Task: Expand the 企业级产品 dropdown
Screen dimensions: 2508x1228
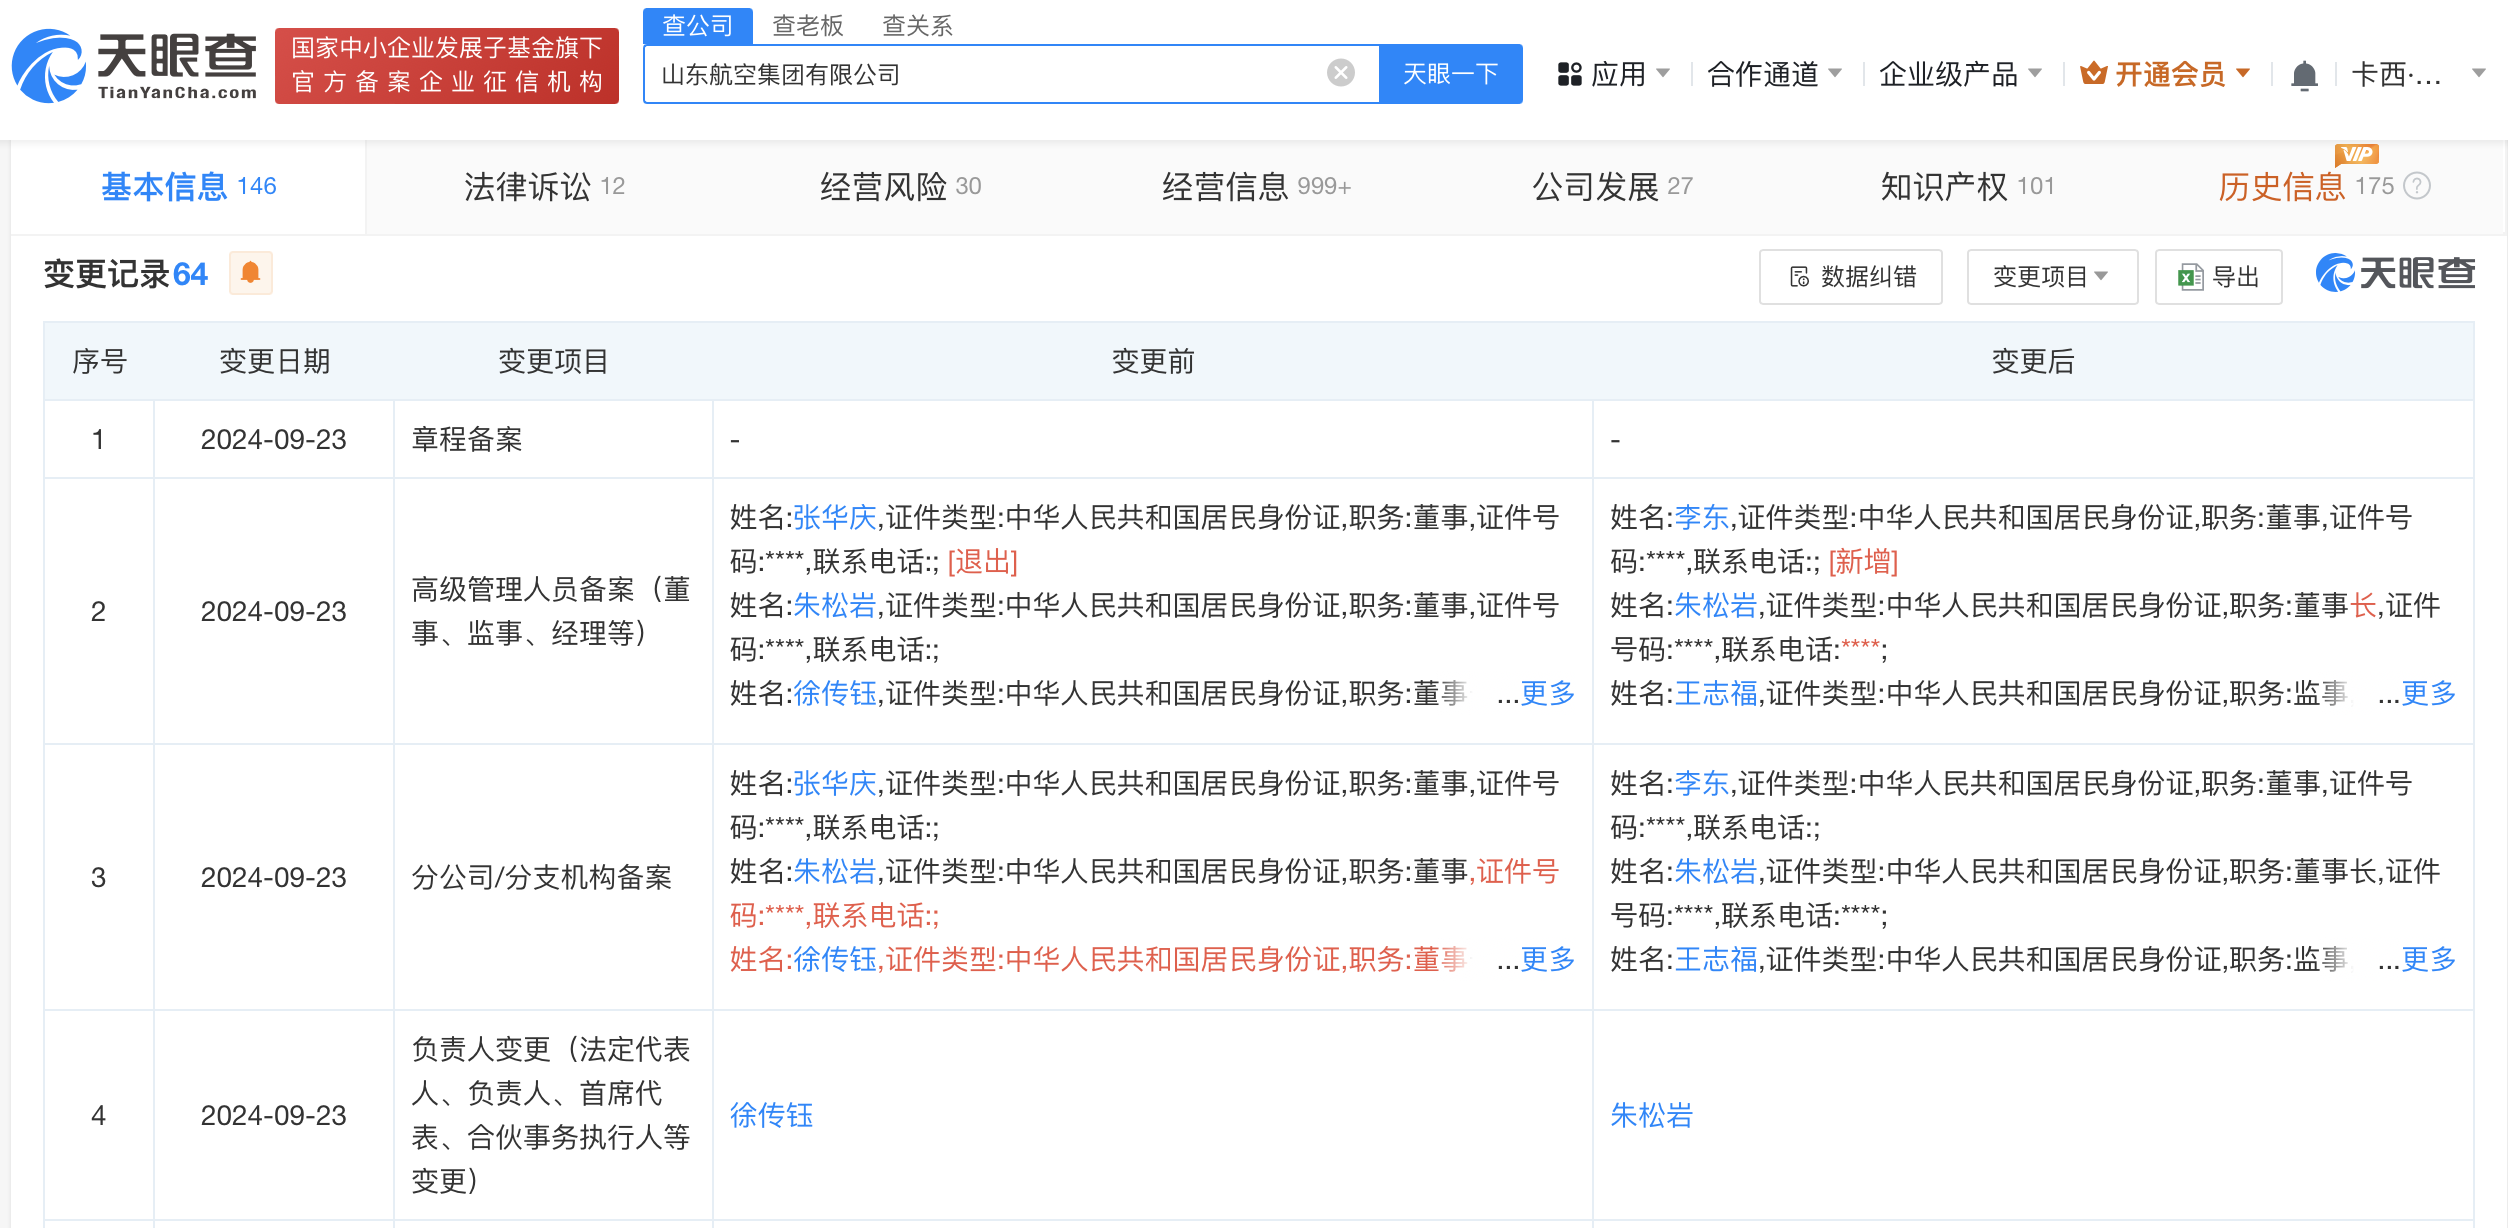Action: (x=1960, y=74)
